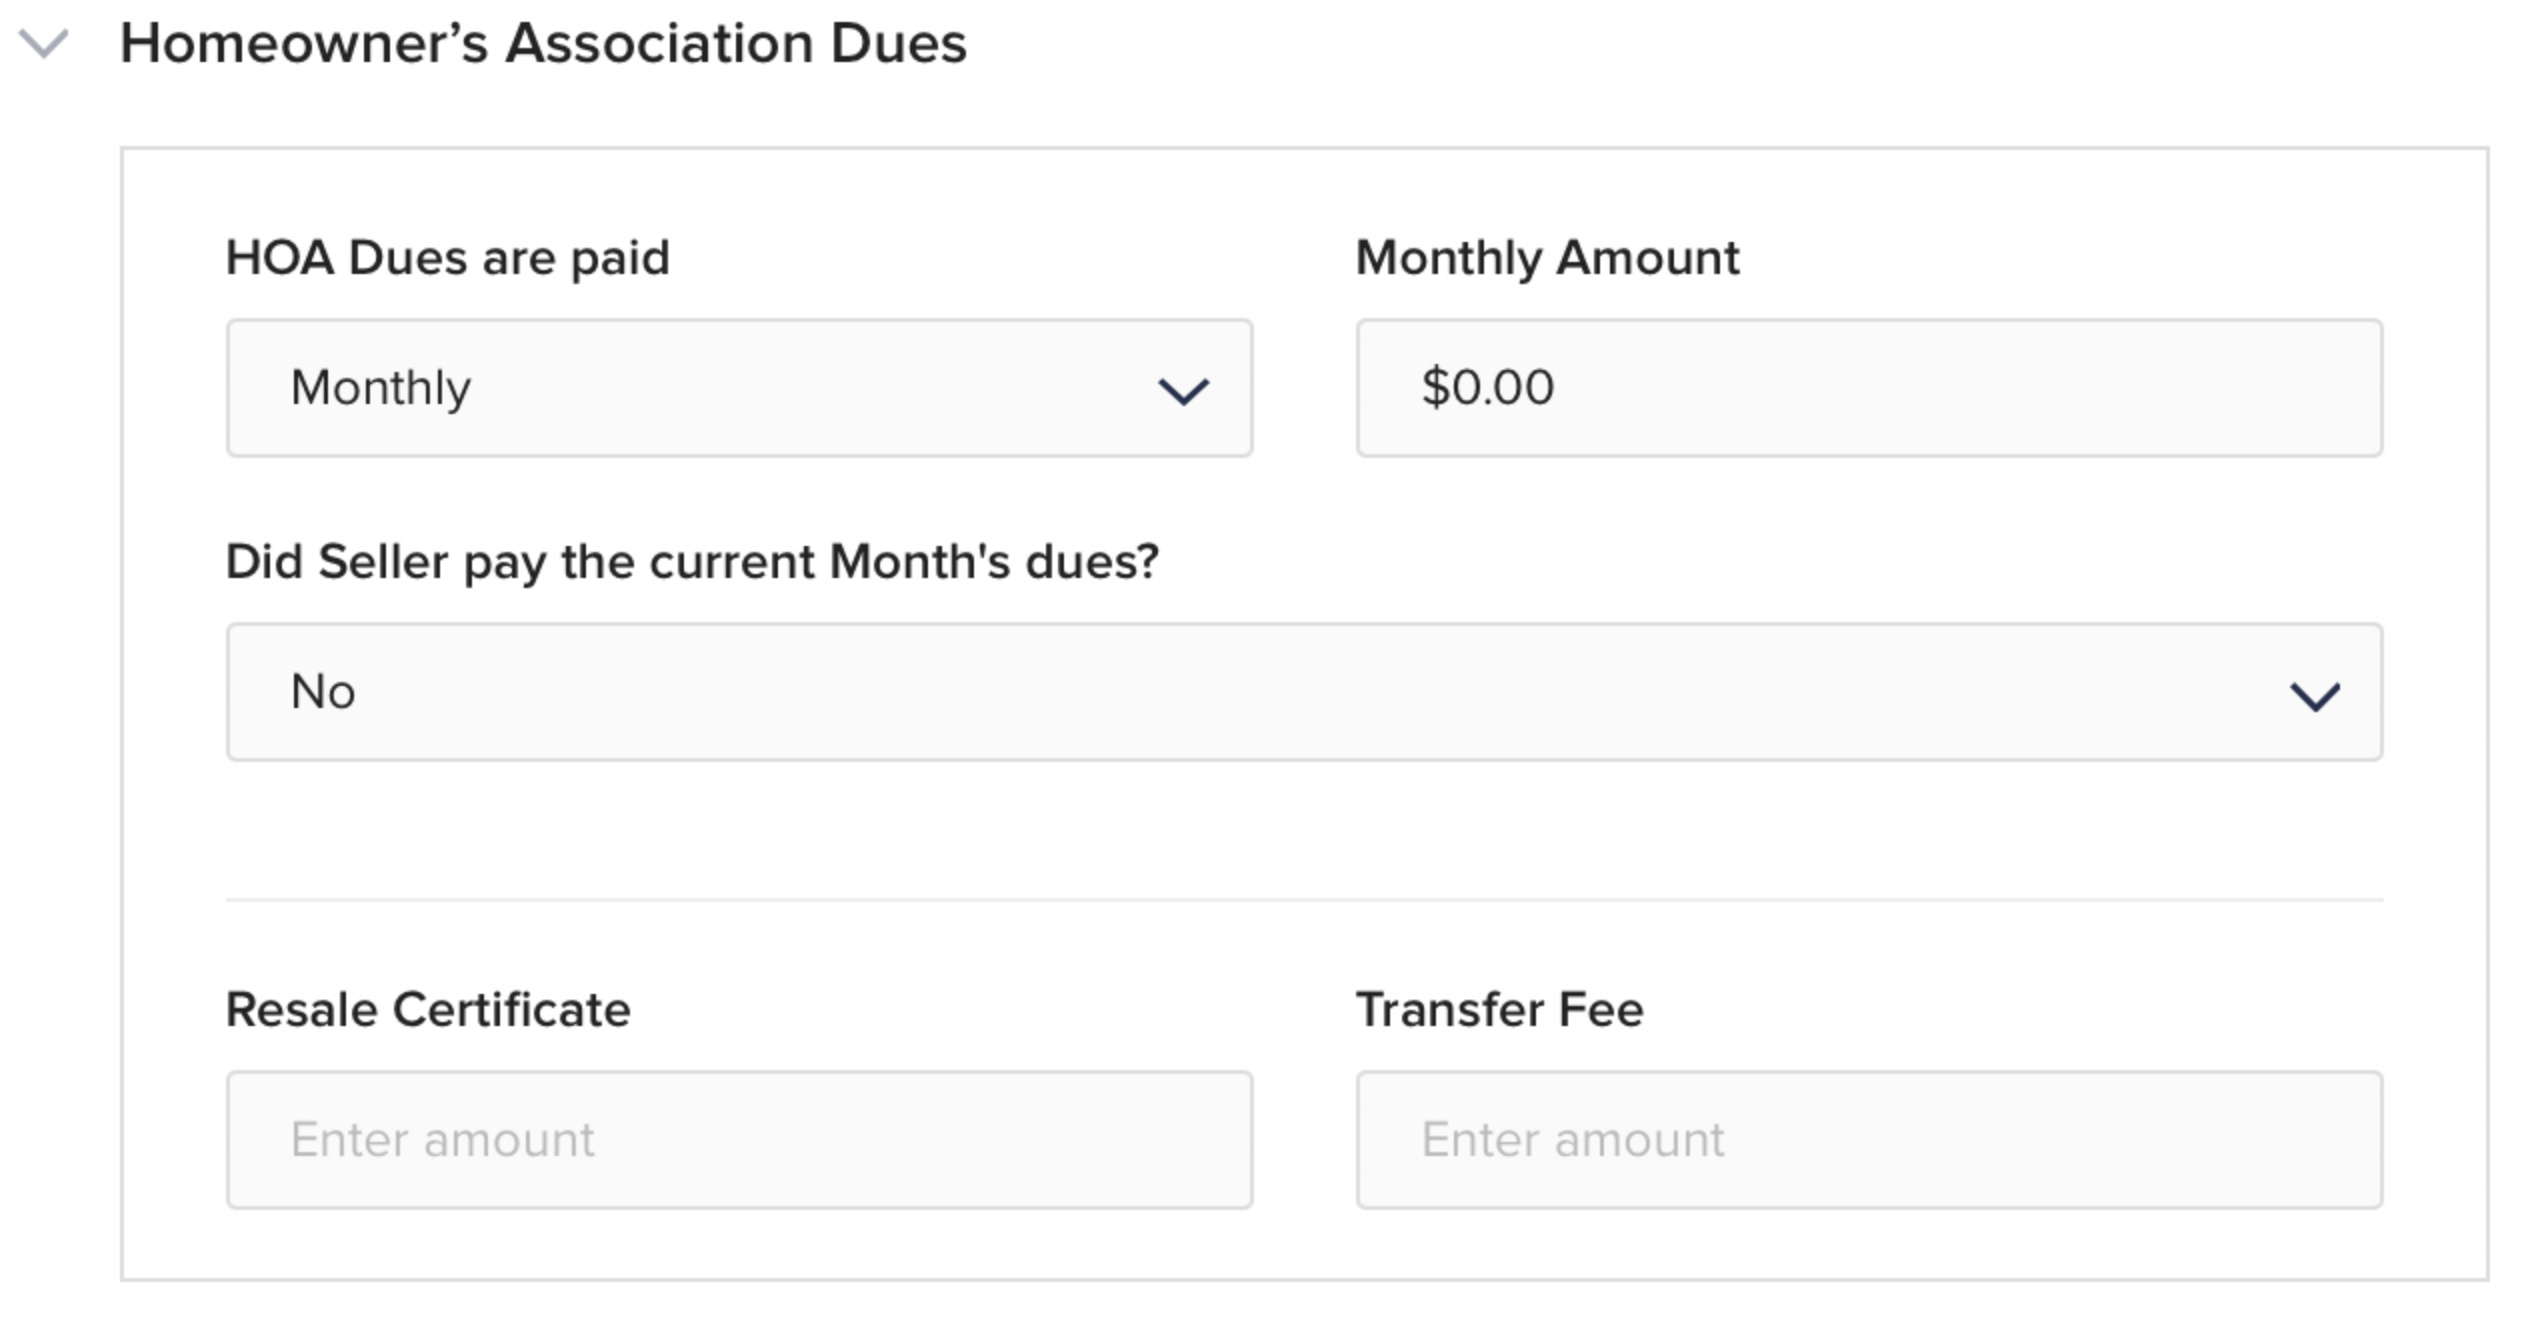Click the arrow icon in the No dropdown
This screenshot has height=1326, width=2534.
coord(2314,696)
